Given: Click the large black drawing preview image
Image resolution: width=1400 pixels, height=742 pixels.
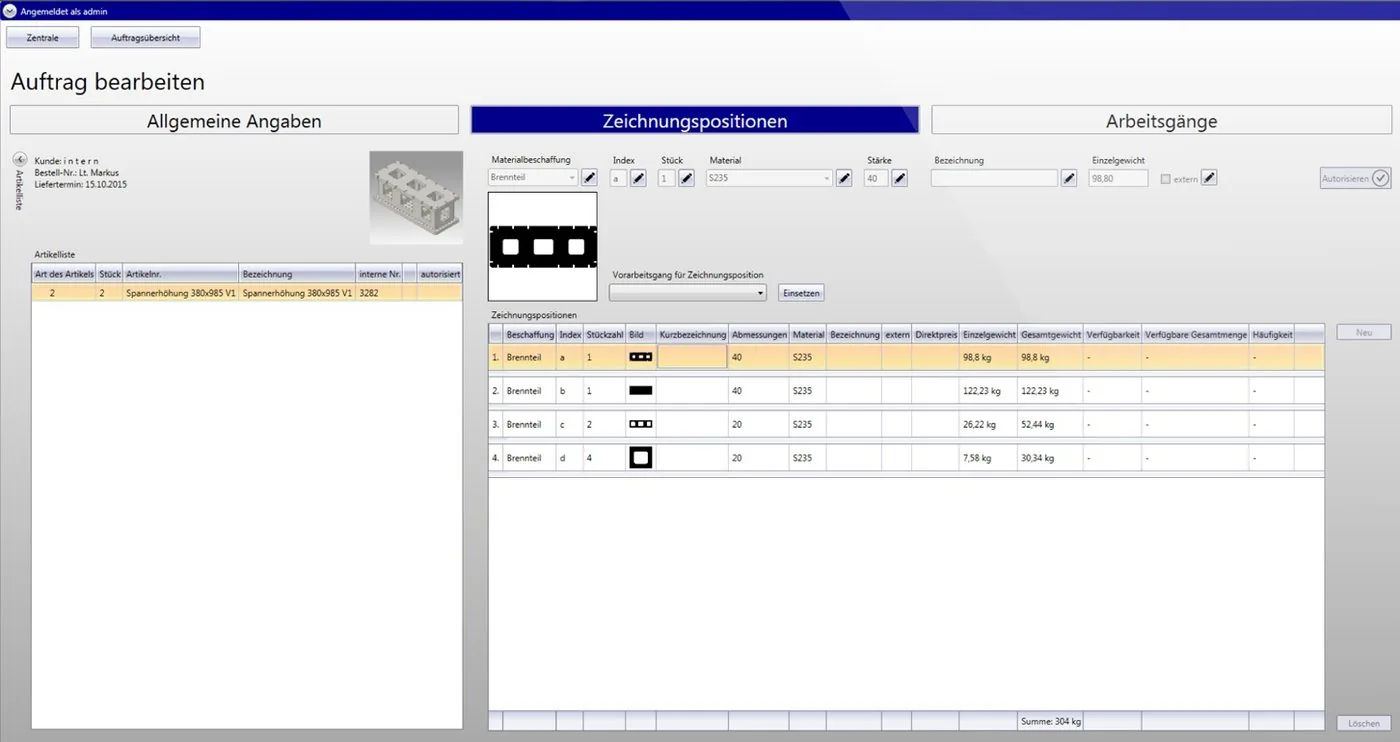Looking at the screenshot, I should (543, 246).
